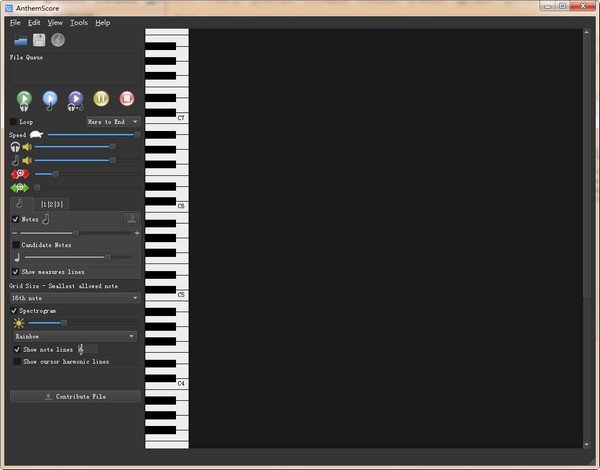The image size is (600, 470).
Task: Enable Candidate Notes checkbox
Action: click(16, 245)
